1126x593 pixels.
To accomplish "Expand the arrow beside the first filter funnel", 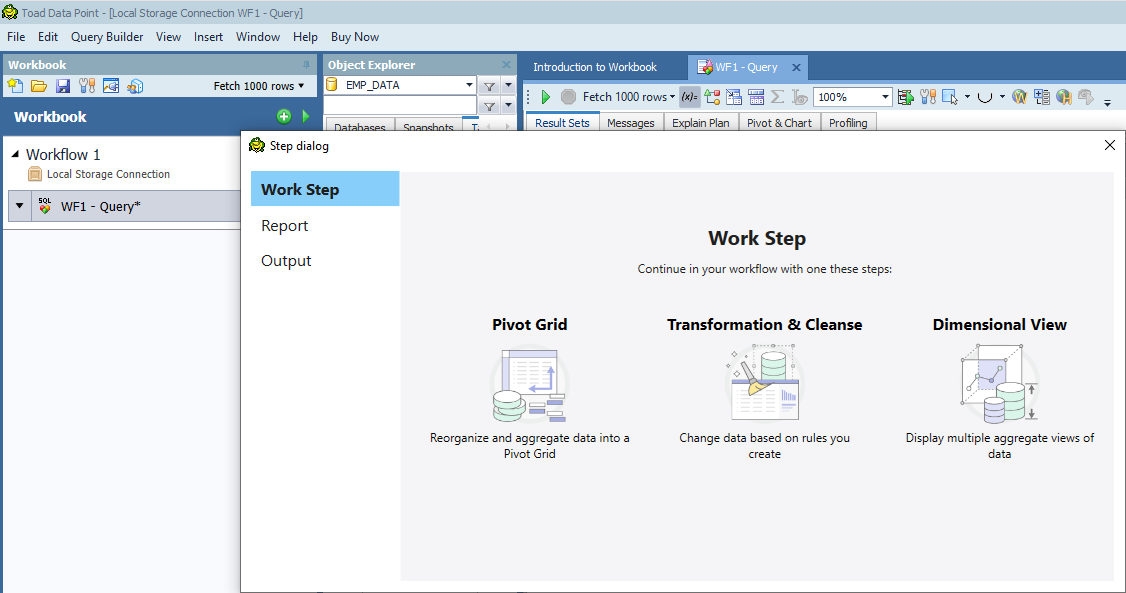I will coord(508,85).
